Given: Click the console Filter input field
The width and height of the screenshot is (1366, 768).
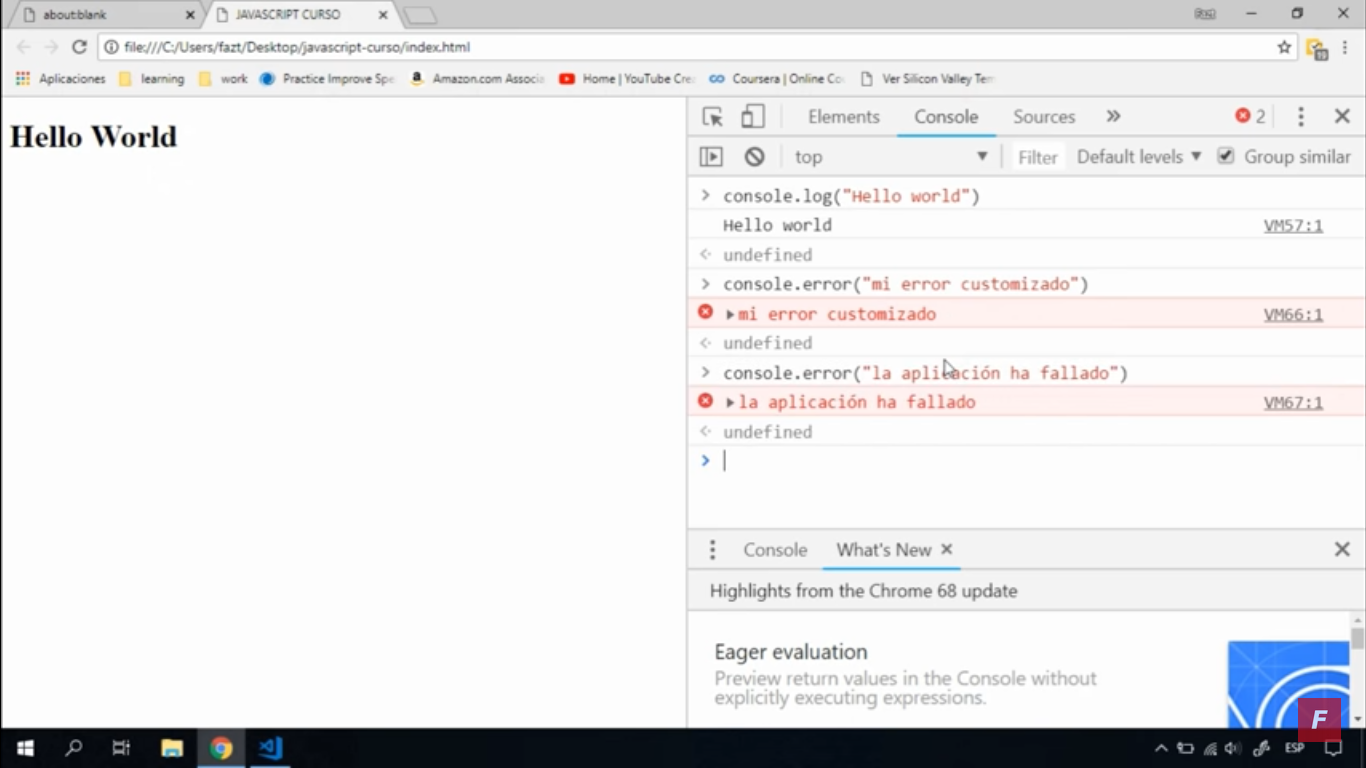Looking at the screenshot, I should [x=1038, y=157].
